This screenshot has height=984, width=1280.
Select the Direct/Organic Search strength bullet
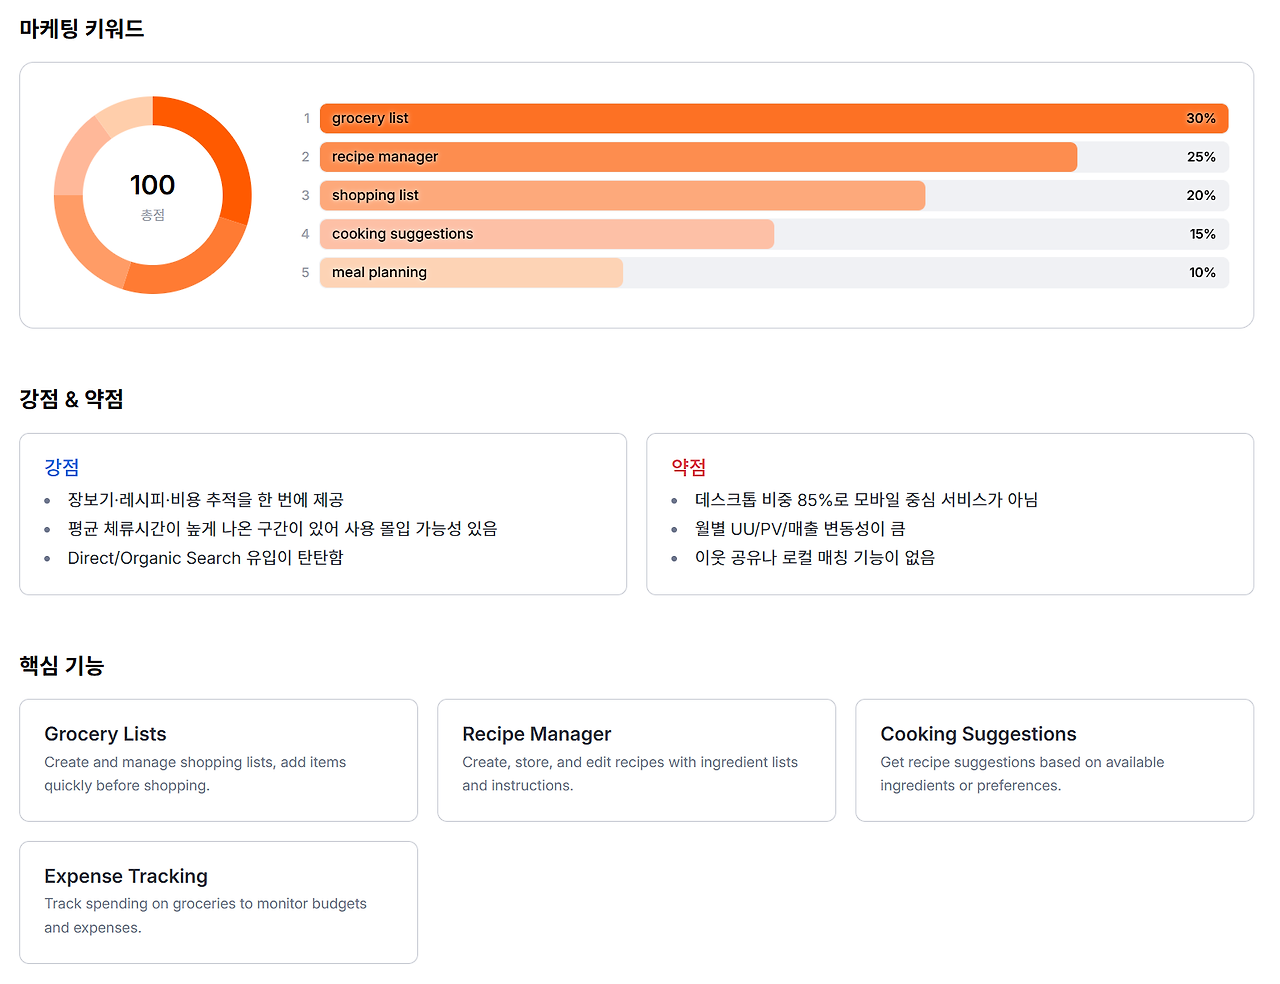tap(205, 558)
